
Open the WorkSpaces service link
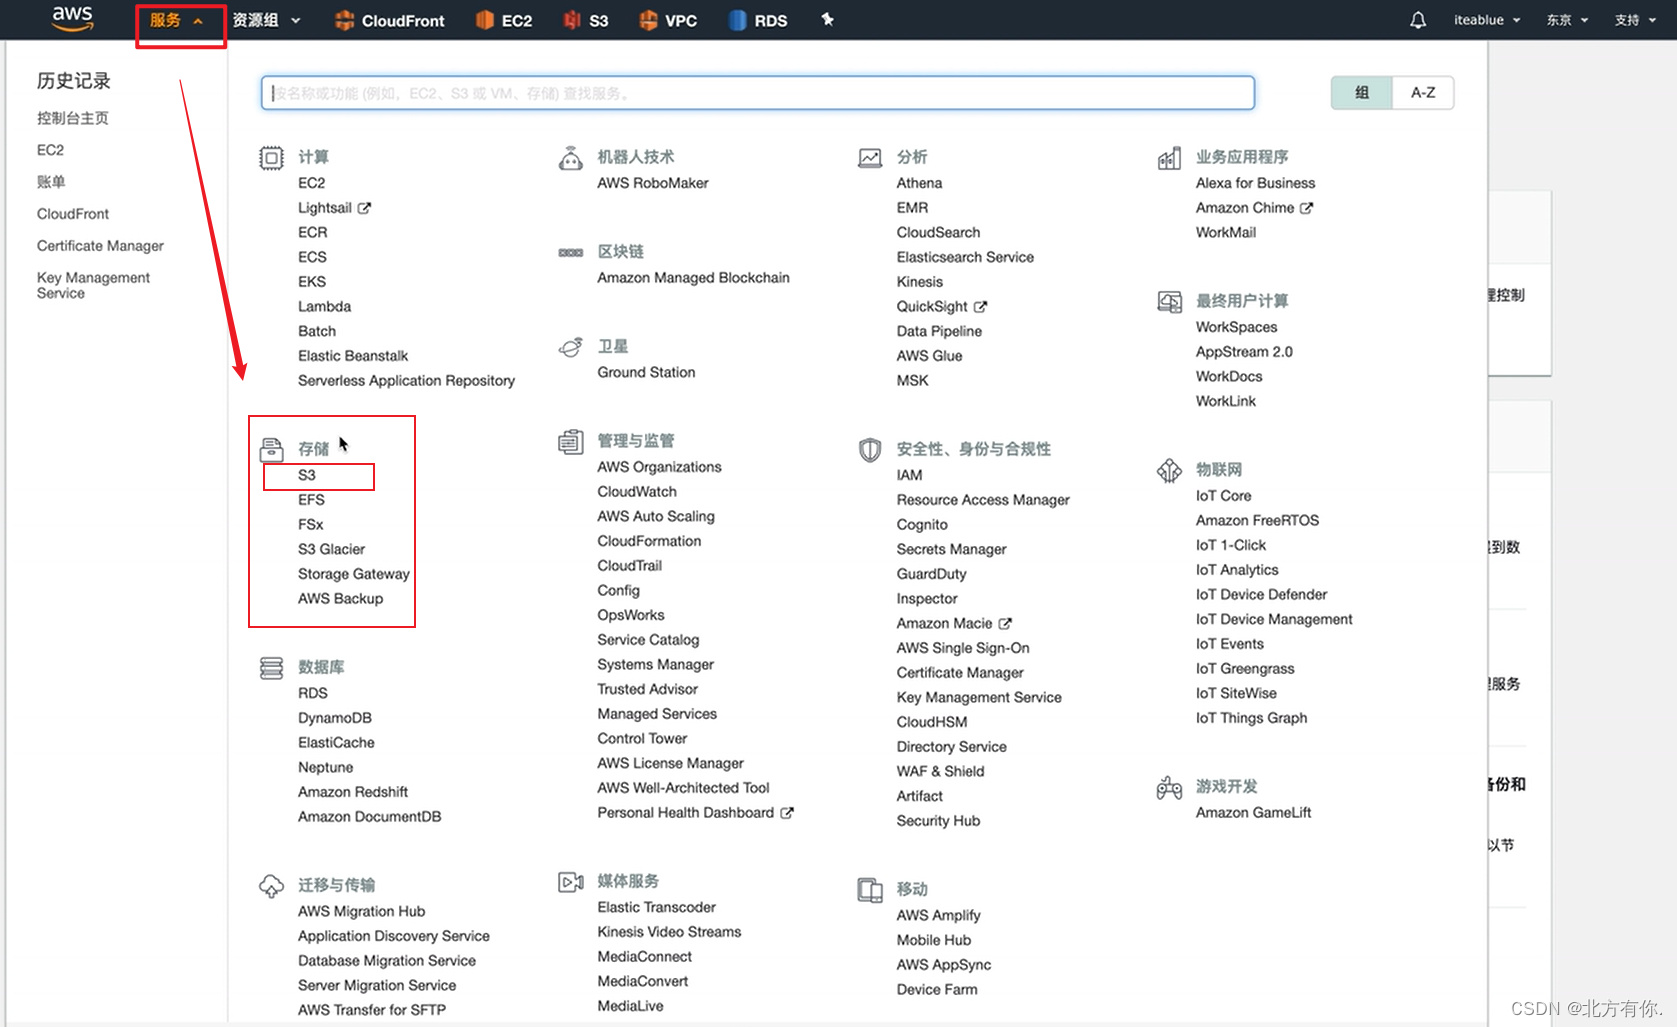(x=1236, y=327)
